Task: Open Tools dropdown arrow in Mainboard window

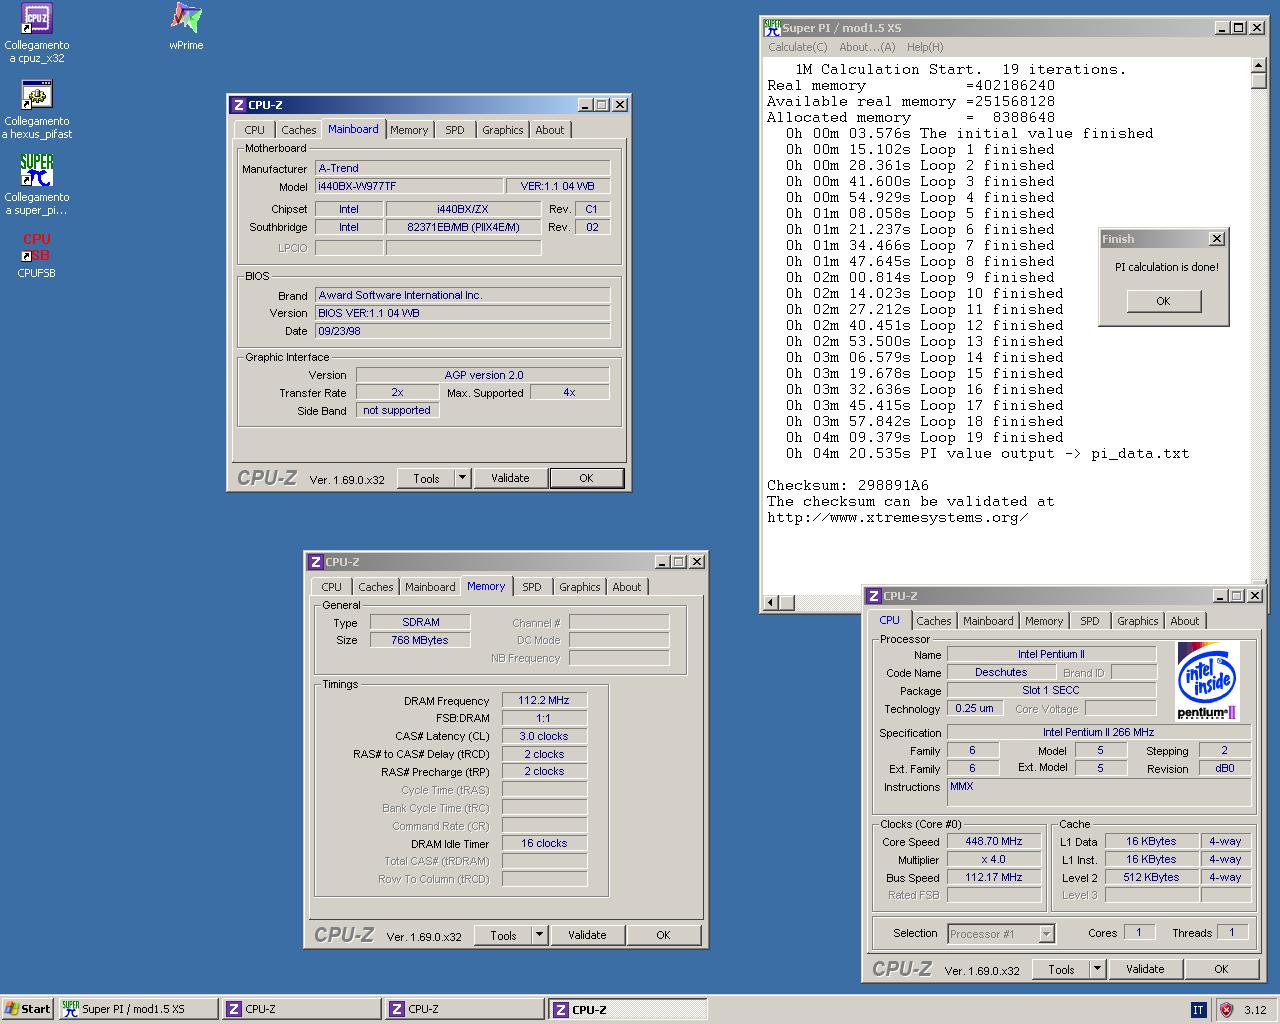Action: tap(462, 478)
